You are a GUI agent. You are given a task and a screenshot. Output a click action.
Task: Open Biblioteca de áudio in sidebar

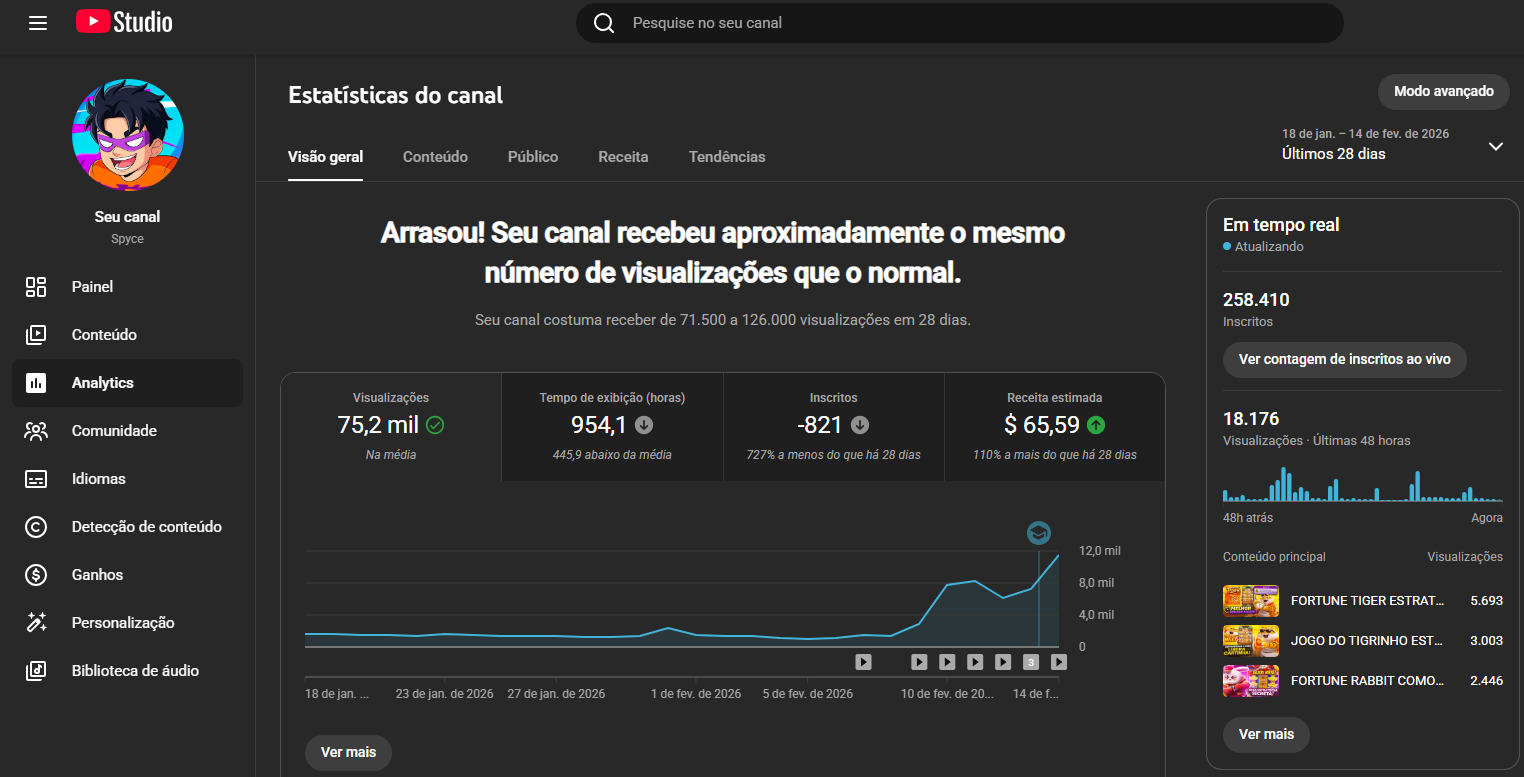[x=127, y=671]
